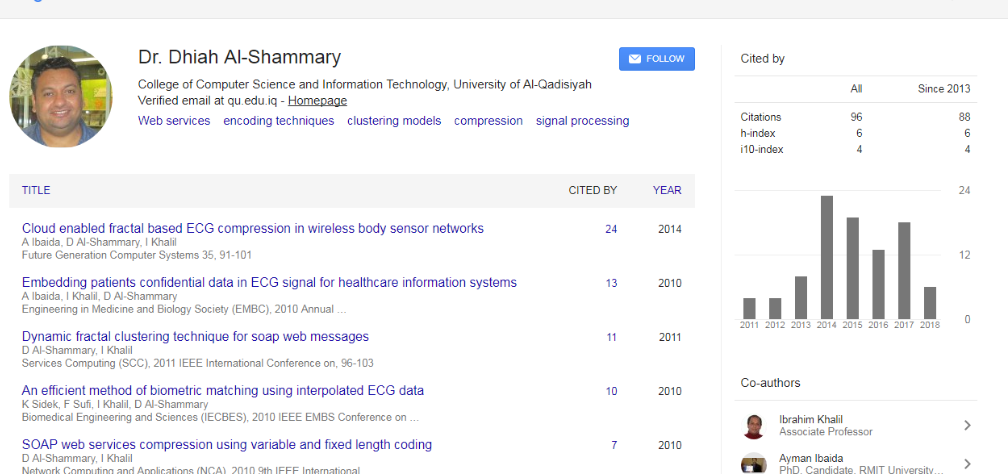Expand Ibrahim Khalil co-author chevron arrow
This screenshot has width=1008, height=474.
(967, 426)
